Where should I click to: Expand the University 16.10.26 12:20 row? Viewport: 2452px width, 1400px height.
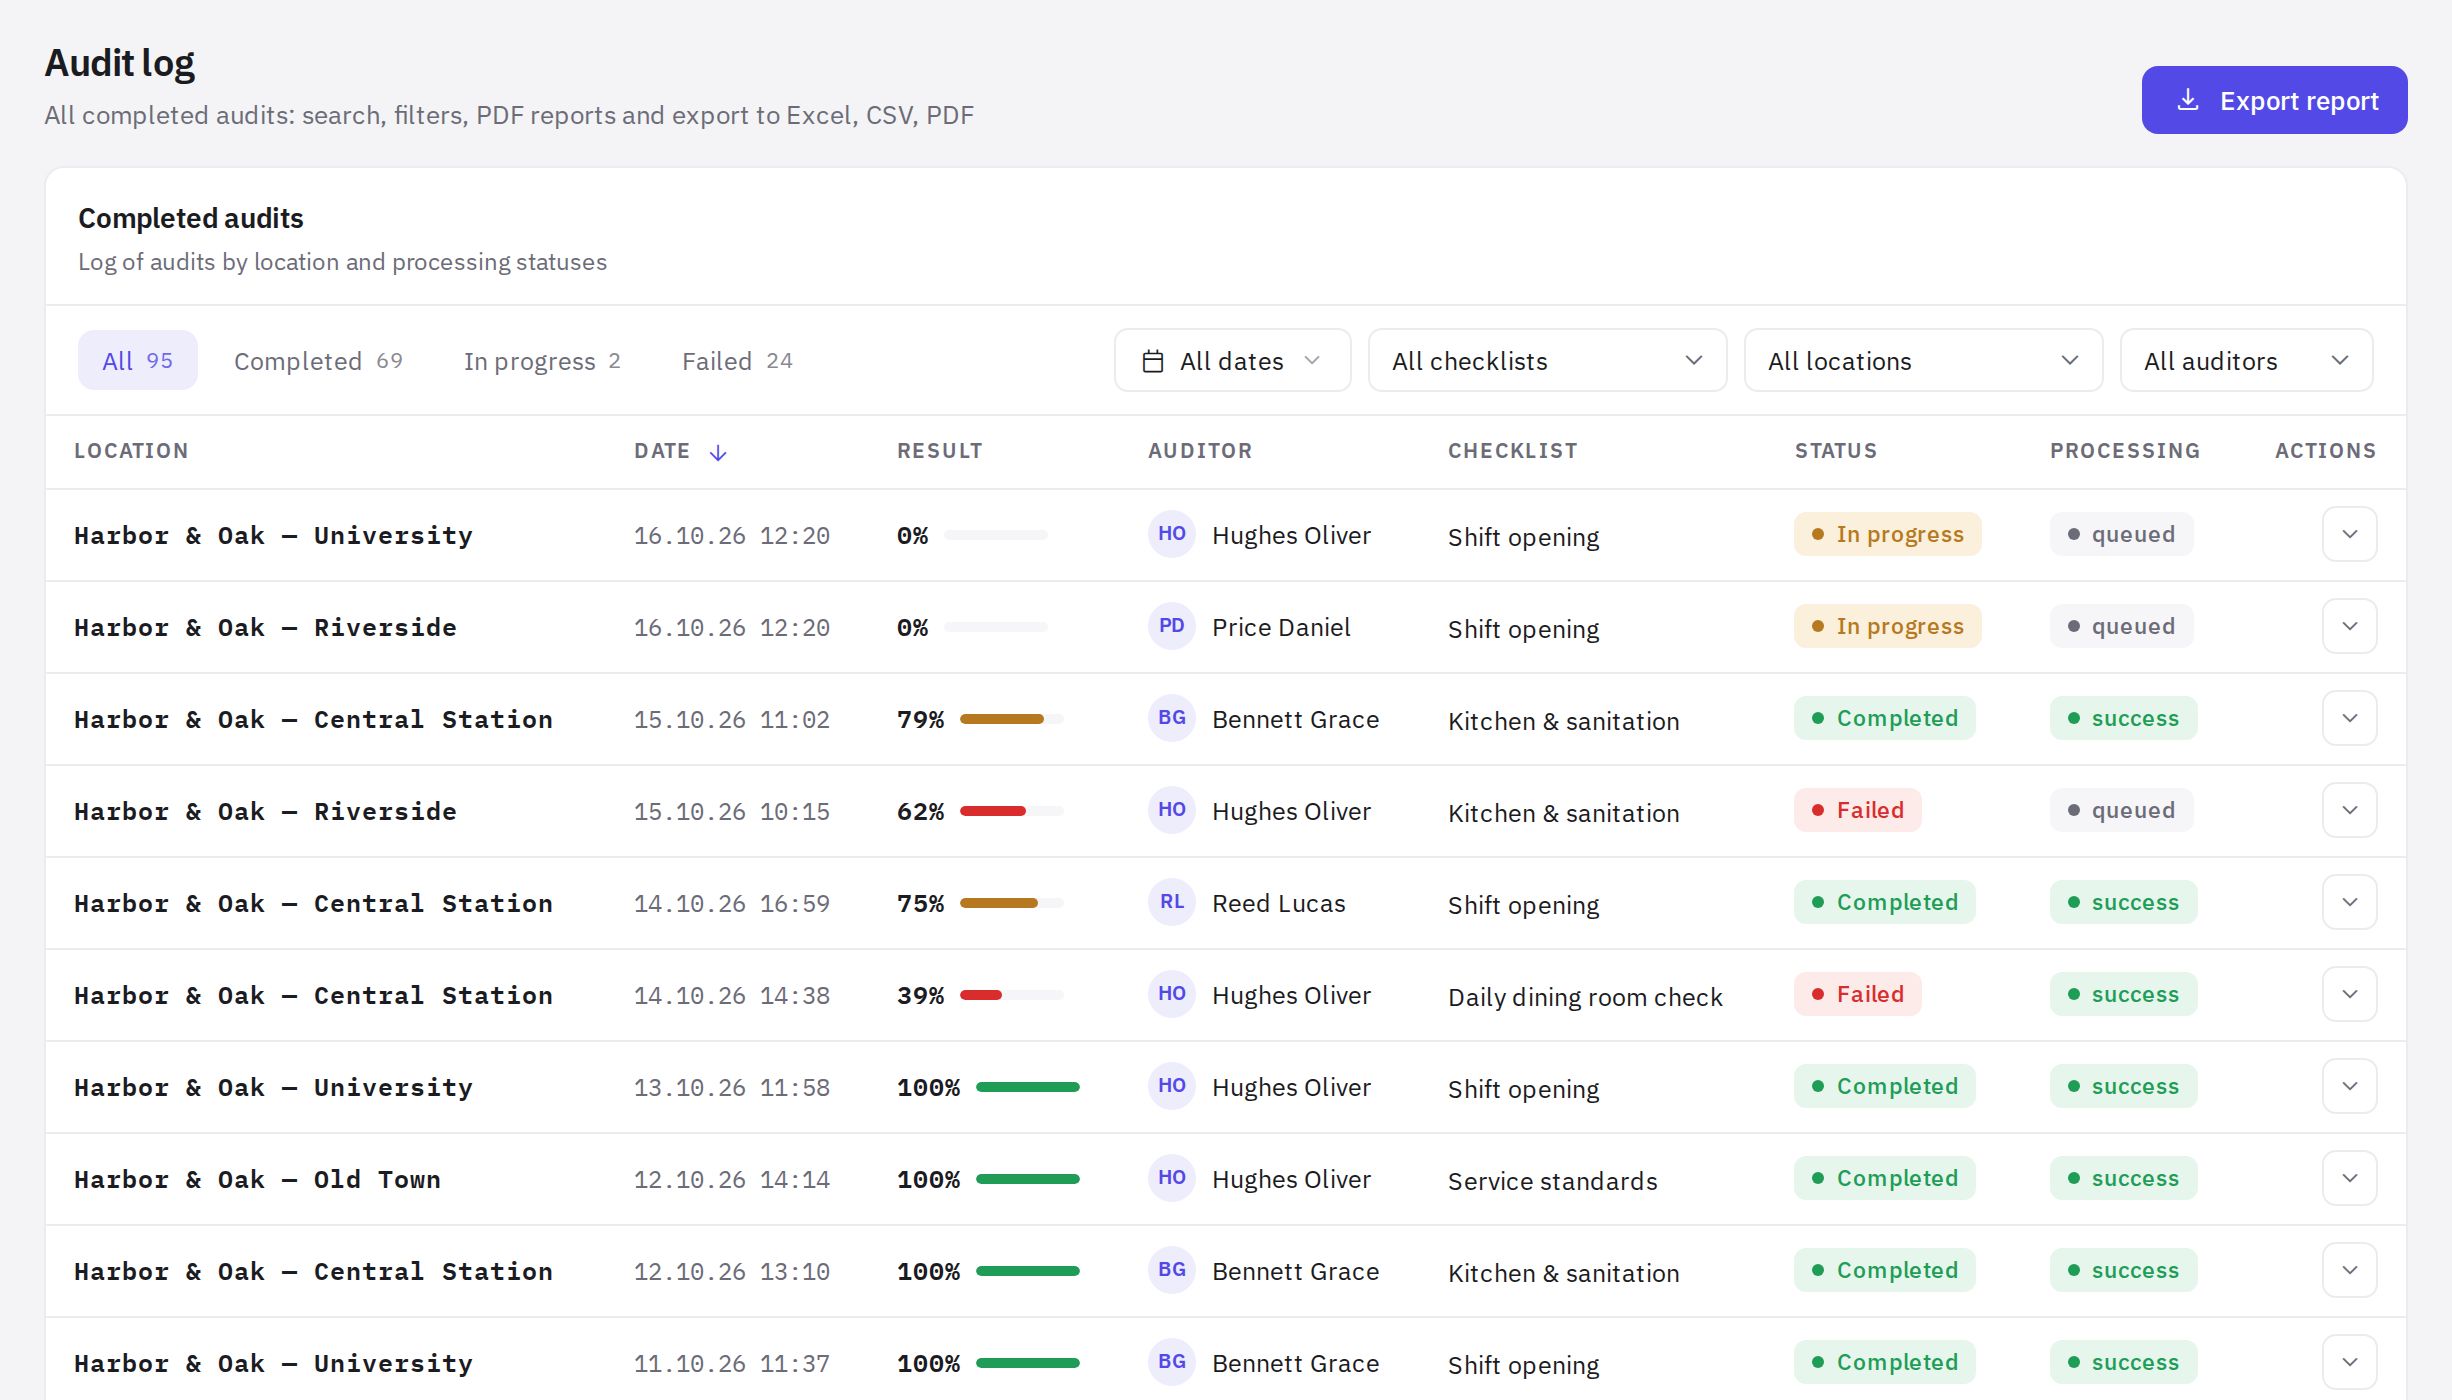click(2349, 534)
